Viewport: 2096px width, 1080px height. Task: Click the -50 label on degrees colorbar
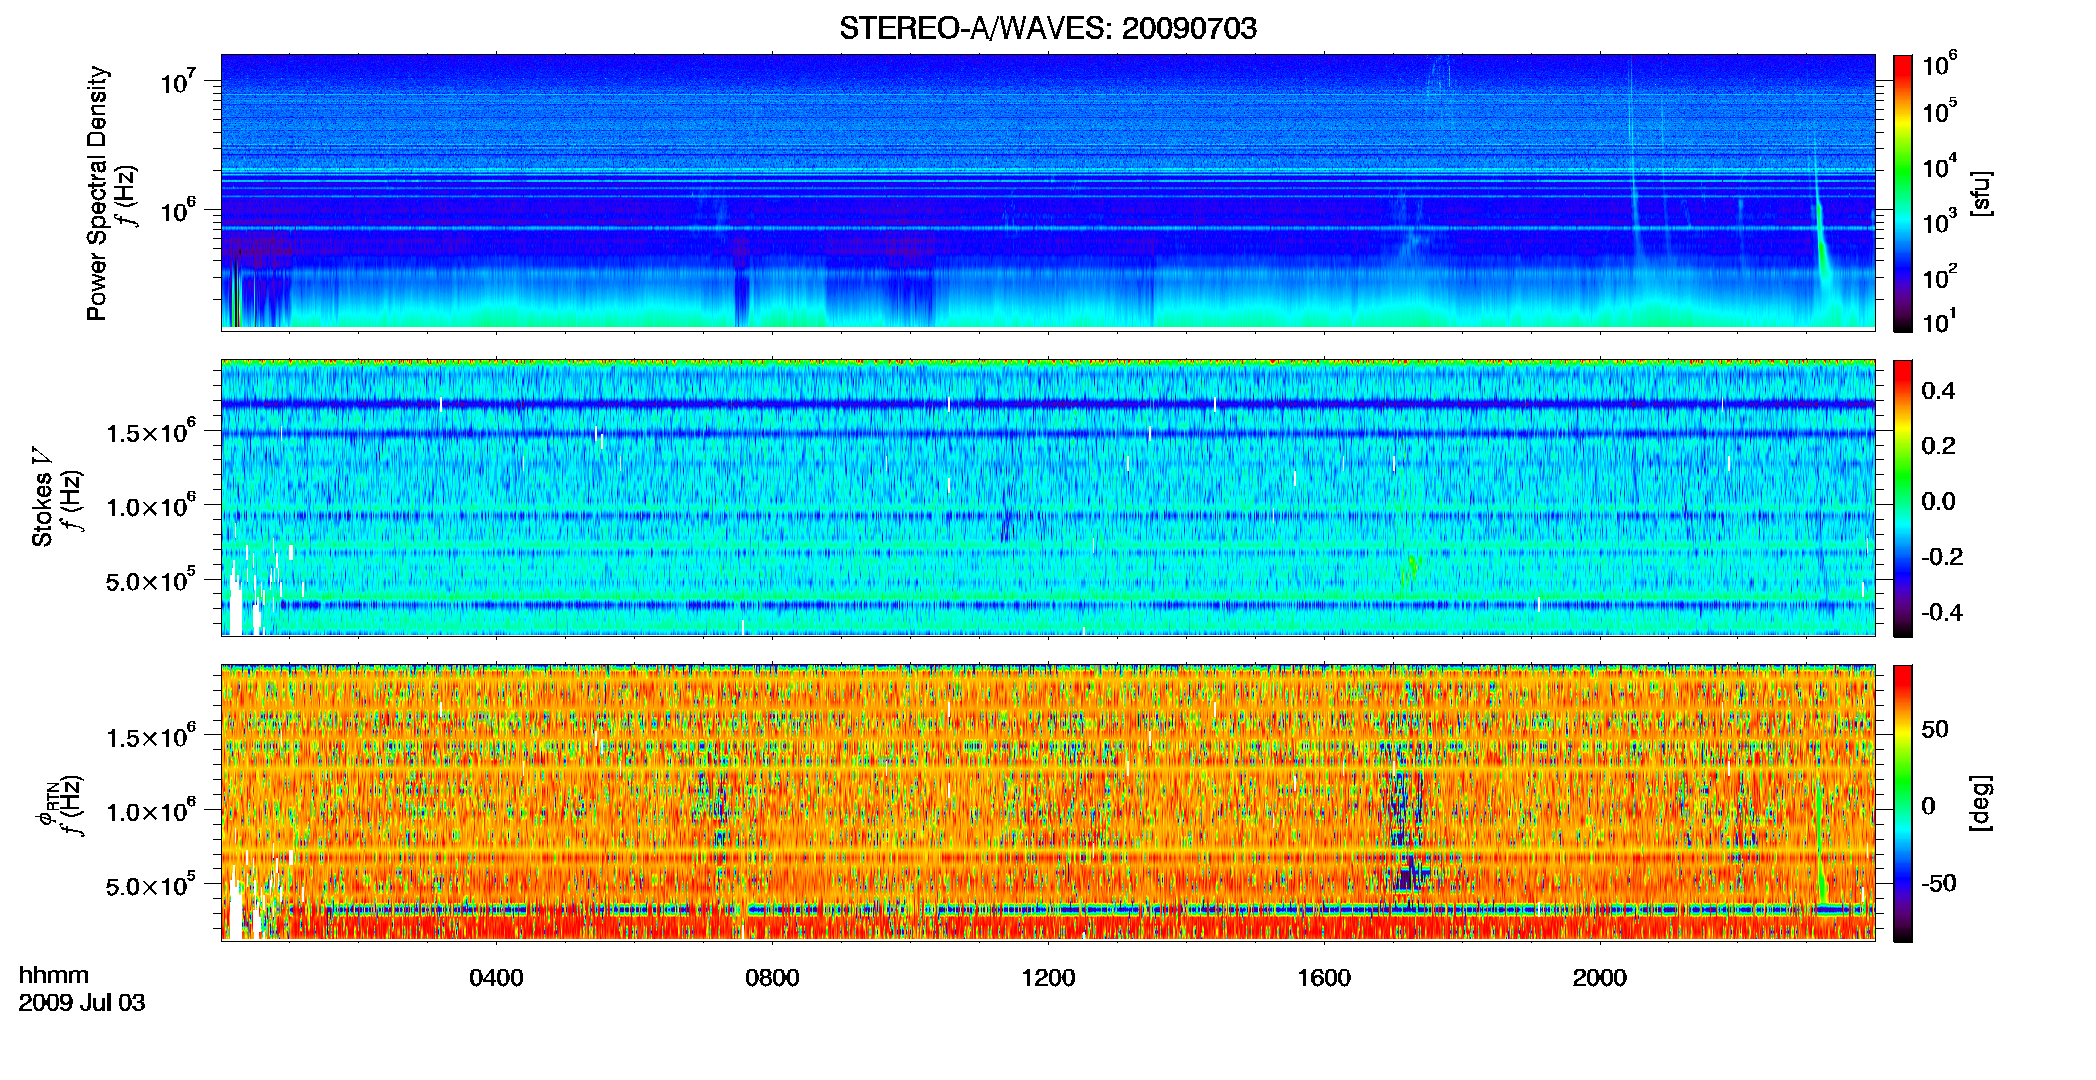1938,883
